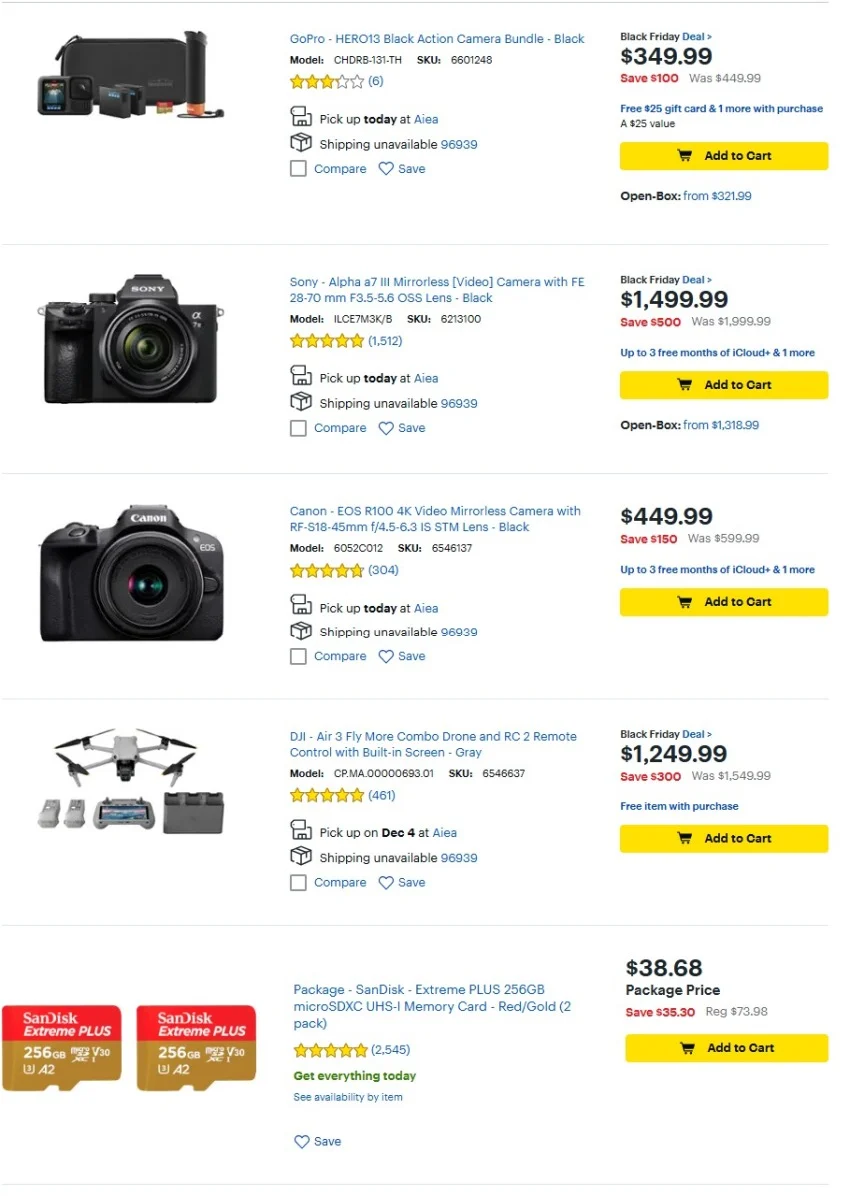
Task: Save SanDisk memory card package with heart icon
Action: pos(302,1141)
